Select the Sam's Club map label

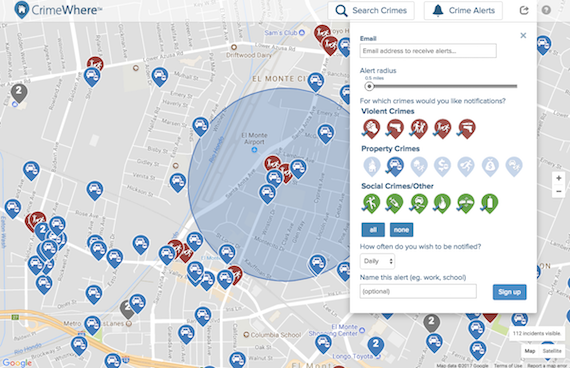click(281, 33)
